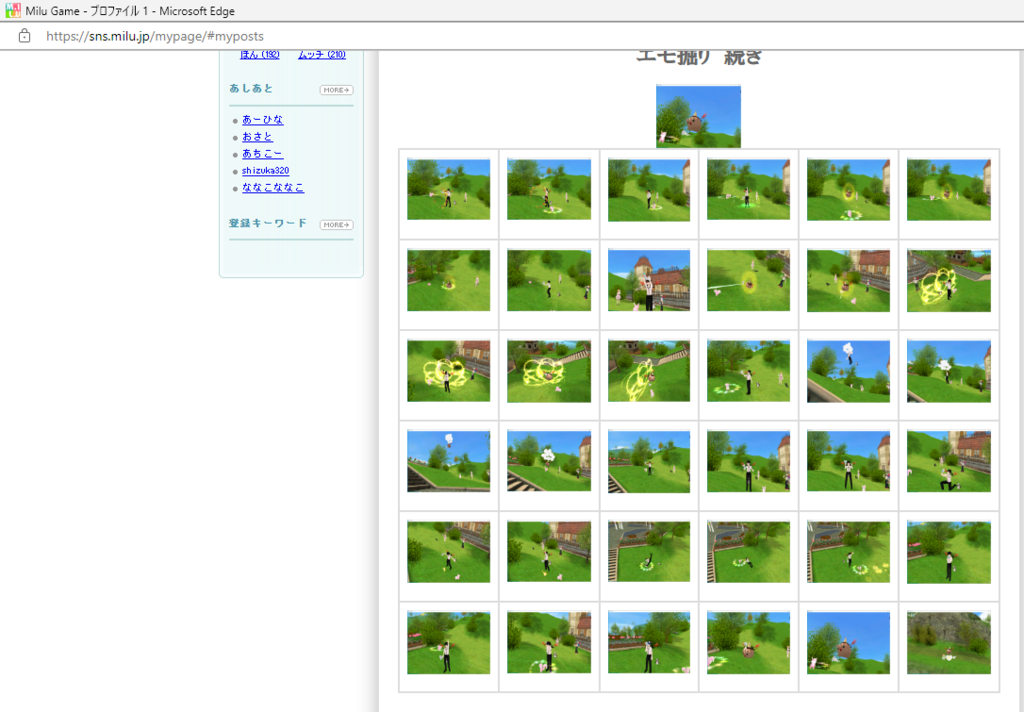The height and width of the screenshot is (712, 1024).
Task: Open あーひな profile link
Action: (263, 120)
